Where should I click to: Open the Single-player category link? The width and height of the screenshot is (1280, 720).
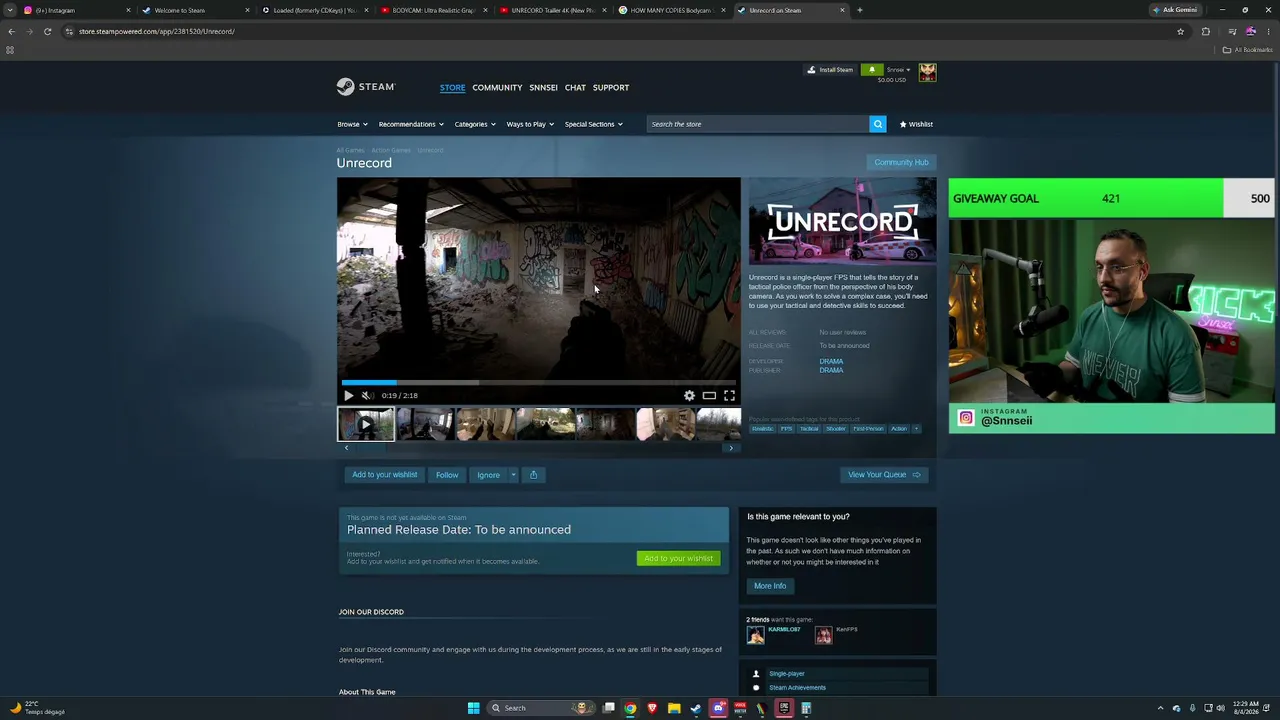pos(787,674)
